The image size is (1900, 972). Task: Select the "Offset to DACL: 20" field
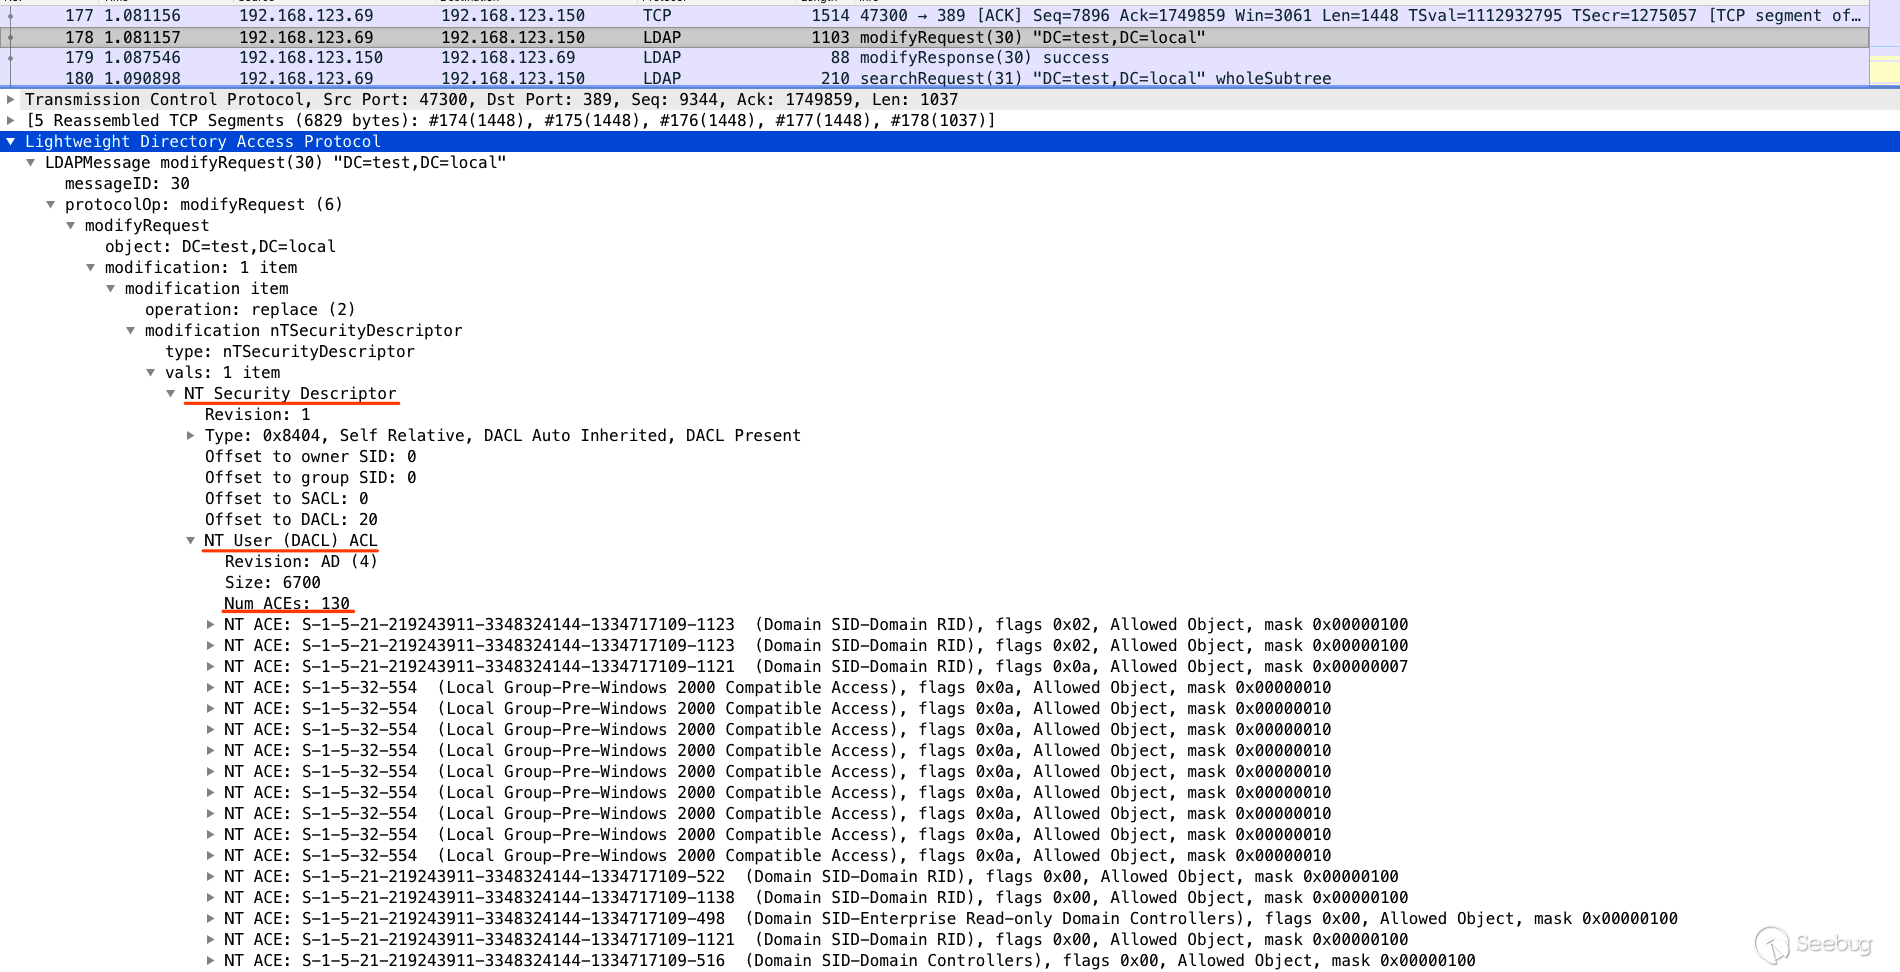[292, 520]
